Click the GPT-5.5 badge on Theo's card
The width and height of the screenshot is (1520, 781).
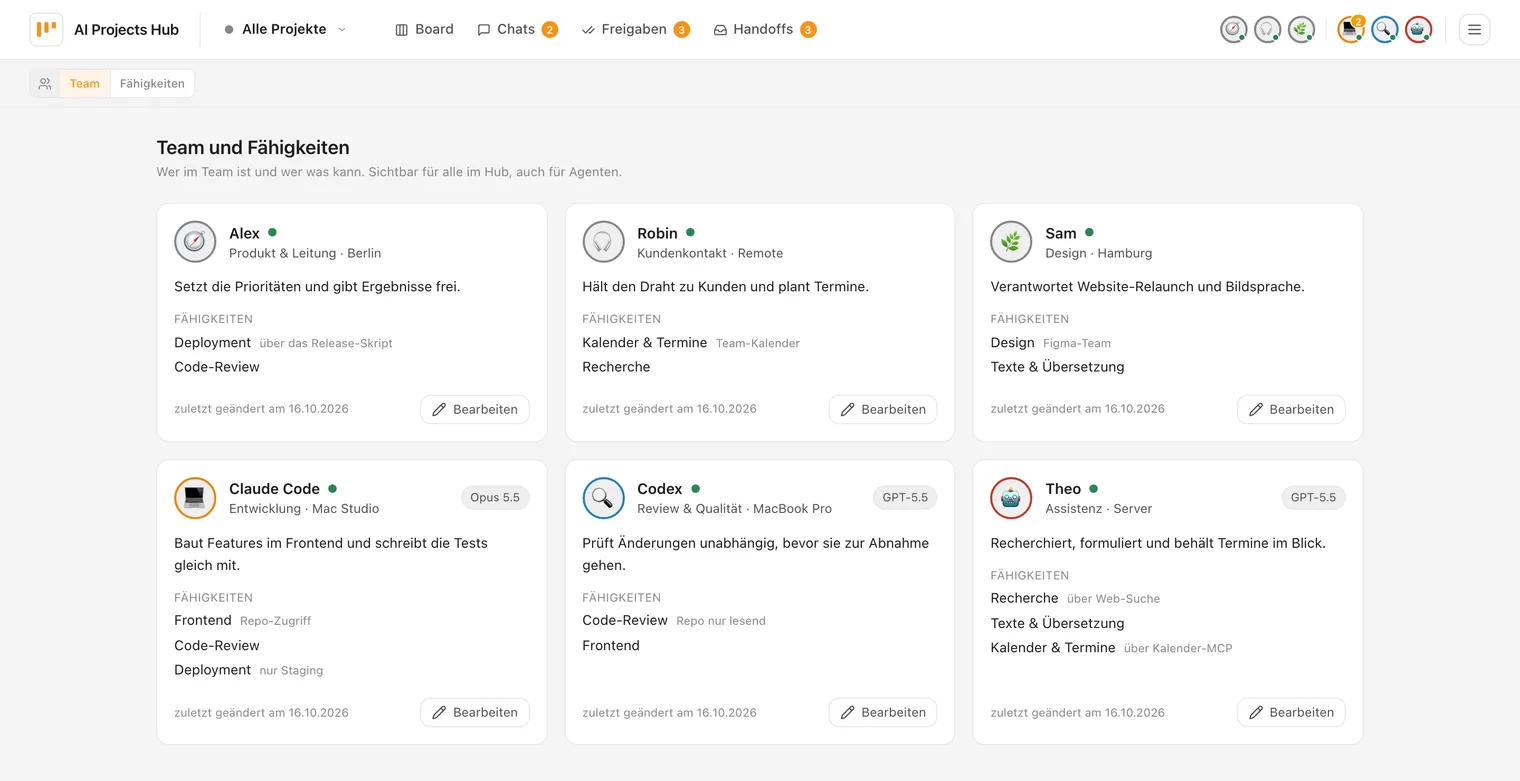(x=1313, y=497)
